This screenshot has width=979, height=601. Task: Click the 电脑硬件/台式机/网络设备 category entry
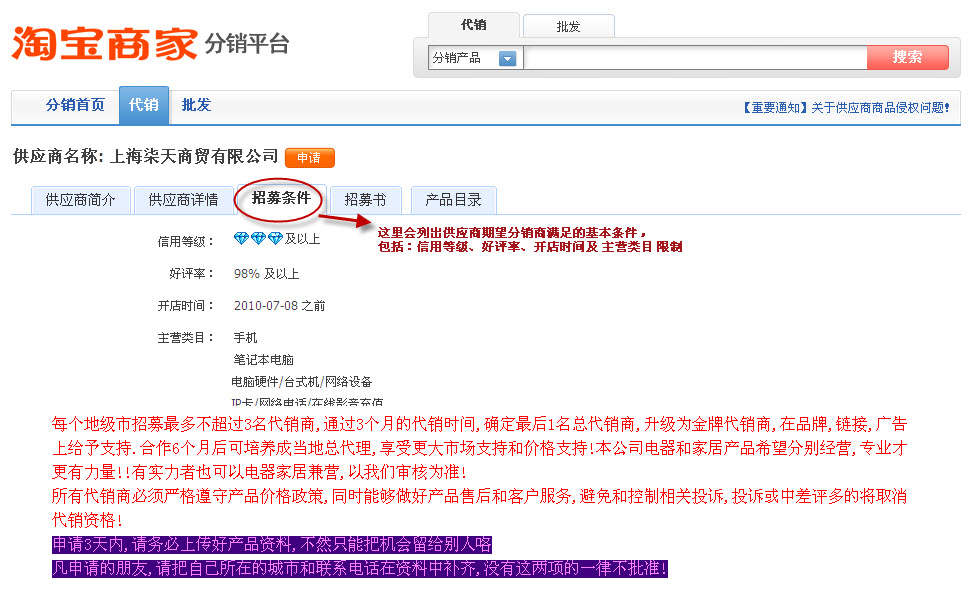(302, 381)
